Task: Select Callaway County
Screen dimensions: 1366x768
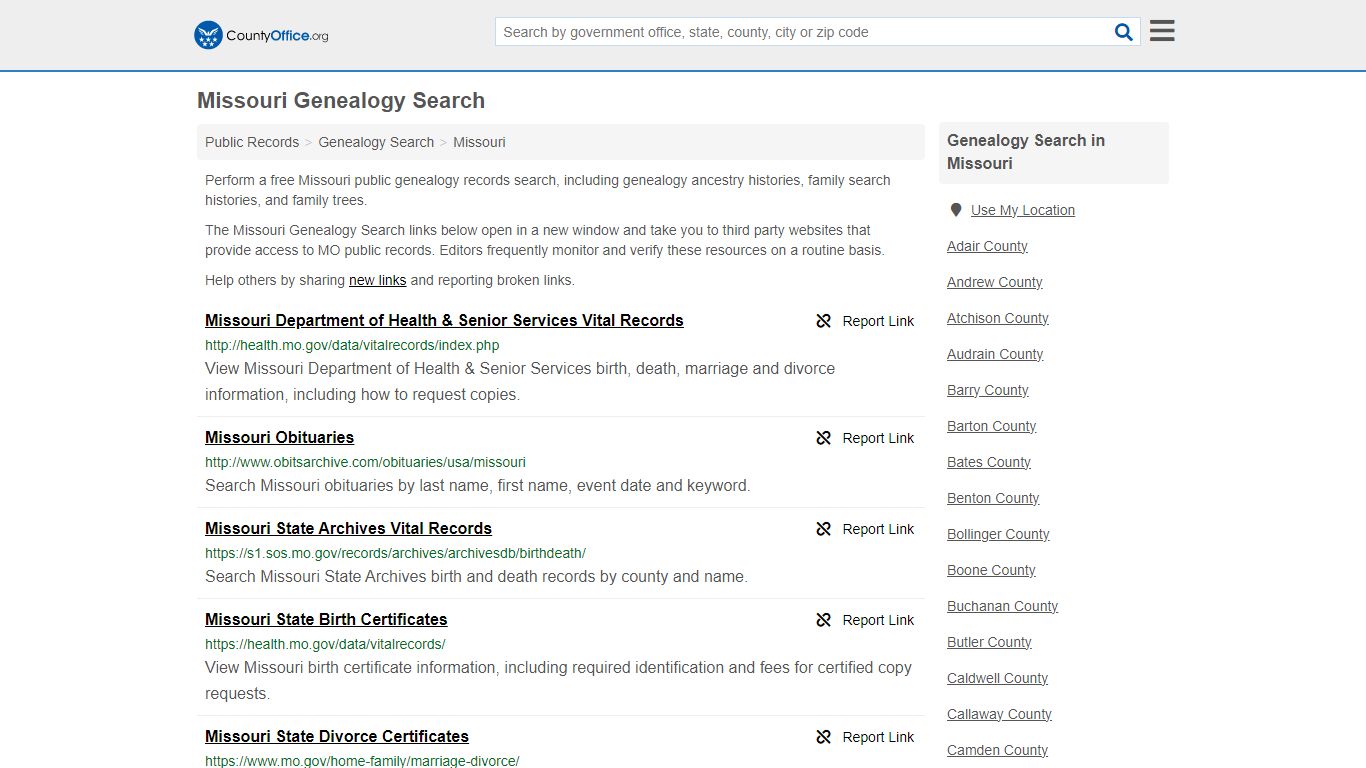Action: [999, 714]
